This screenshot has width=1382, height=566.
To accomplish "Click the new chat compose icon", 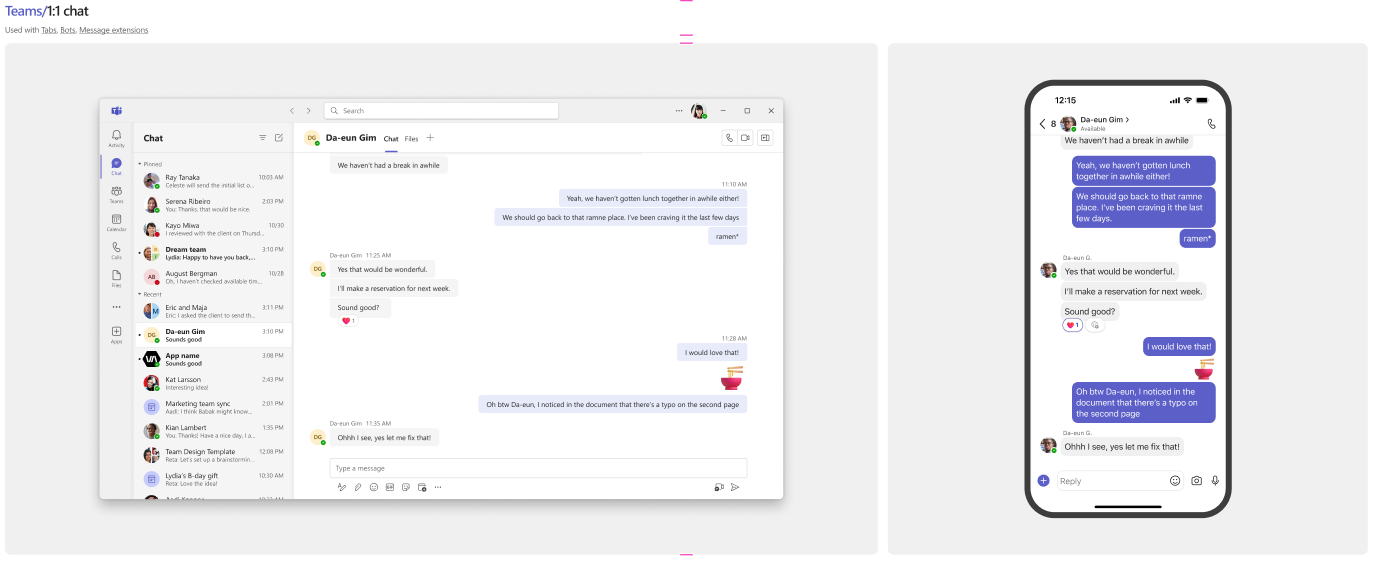I will tap(279, 138).
